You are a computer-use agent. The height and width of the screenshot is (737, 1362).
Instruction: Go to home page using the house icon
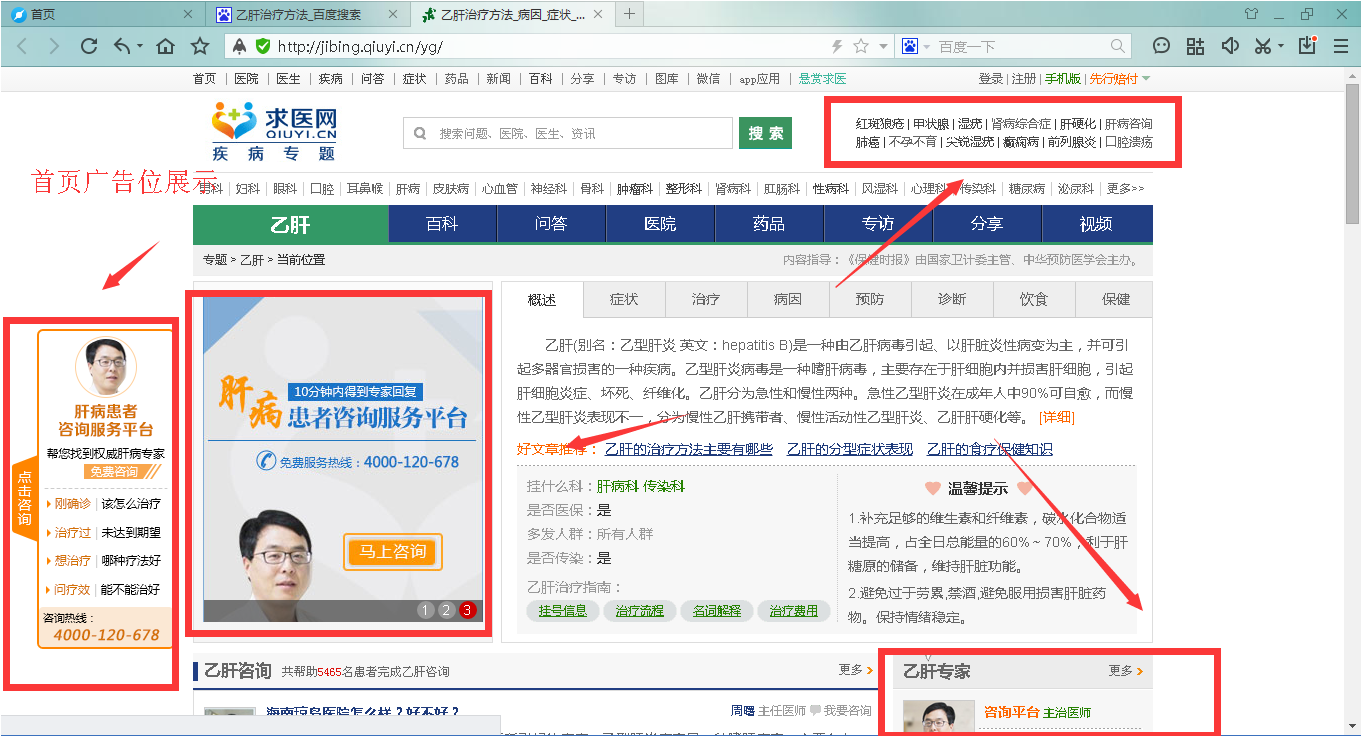(165, 46)
